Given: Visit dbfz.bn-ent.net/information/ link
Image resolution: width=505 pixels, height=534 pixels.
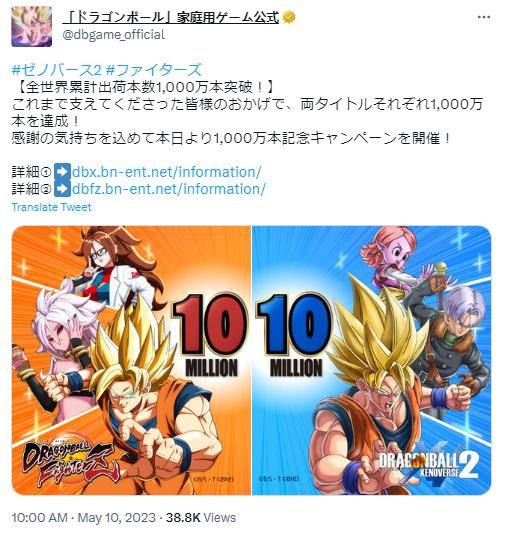Looking at the screenshot, I should point(169,189).
